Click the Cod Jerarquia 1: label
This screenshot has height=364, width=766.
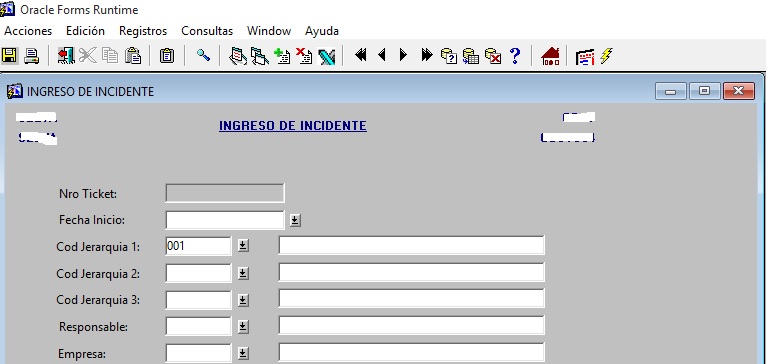point(98,247)
